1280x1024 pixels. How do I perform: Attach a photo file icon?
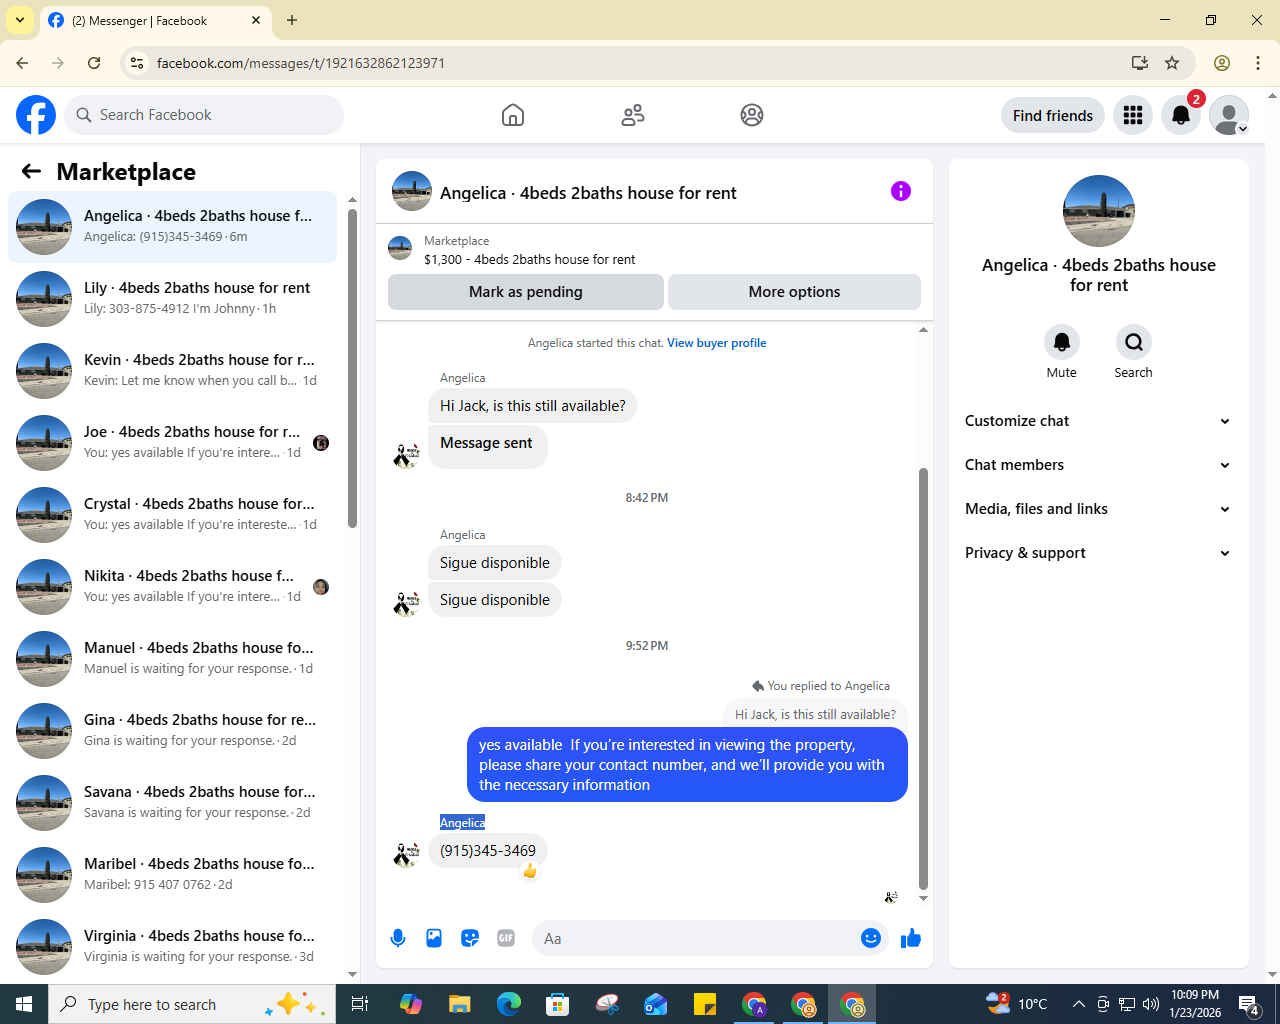pyautogui.click(x=434, y=938)
